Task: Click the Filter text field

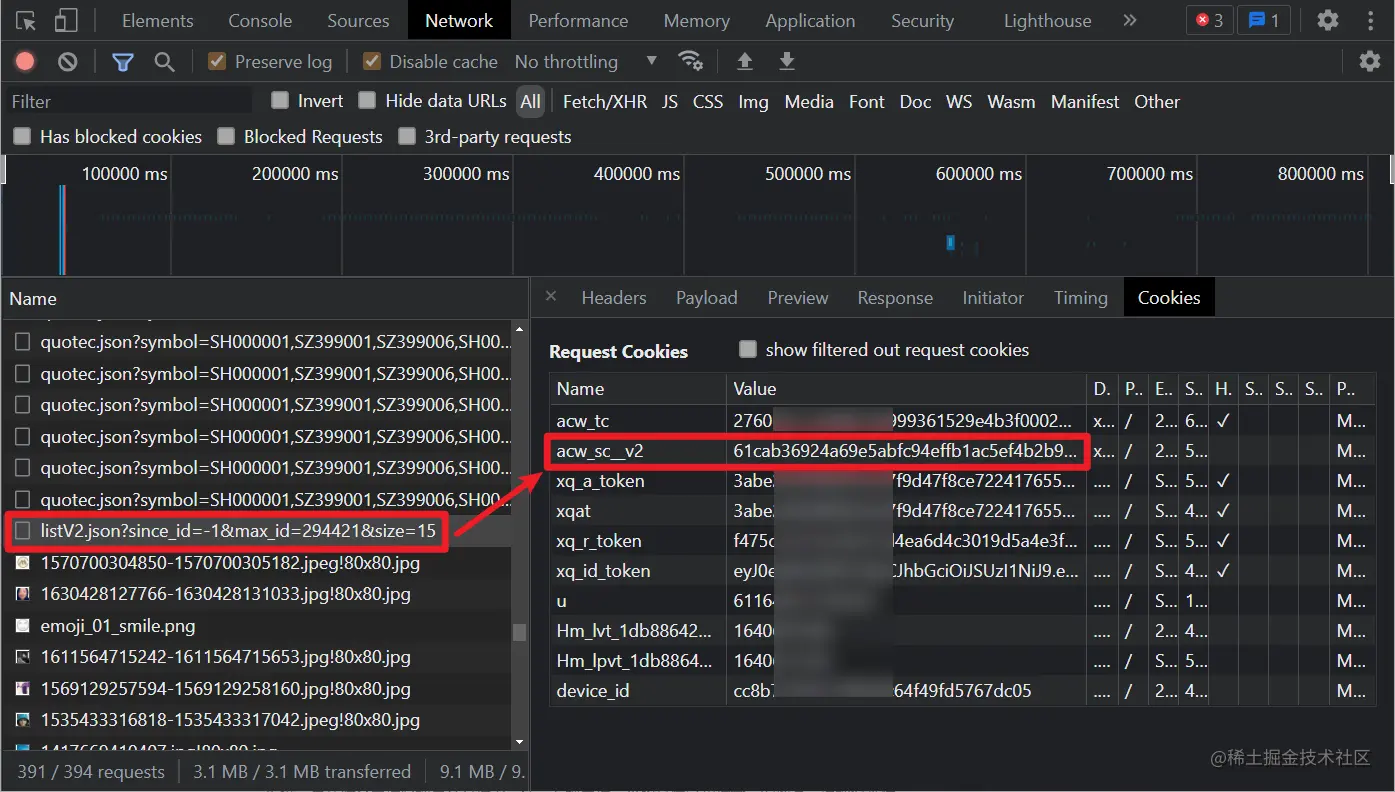Action: point(130,101)
